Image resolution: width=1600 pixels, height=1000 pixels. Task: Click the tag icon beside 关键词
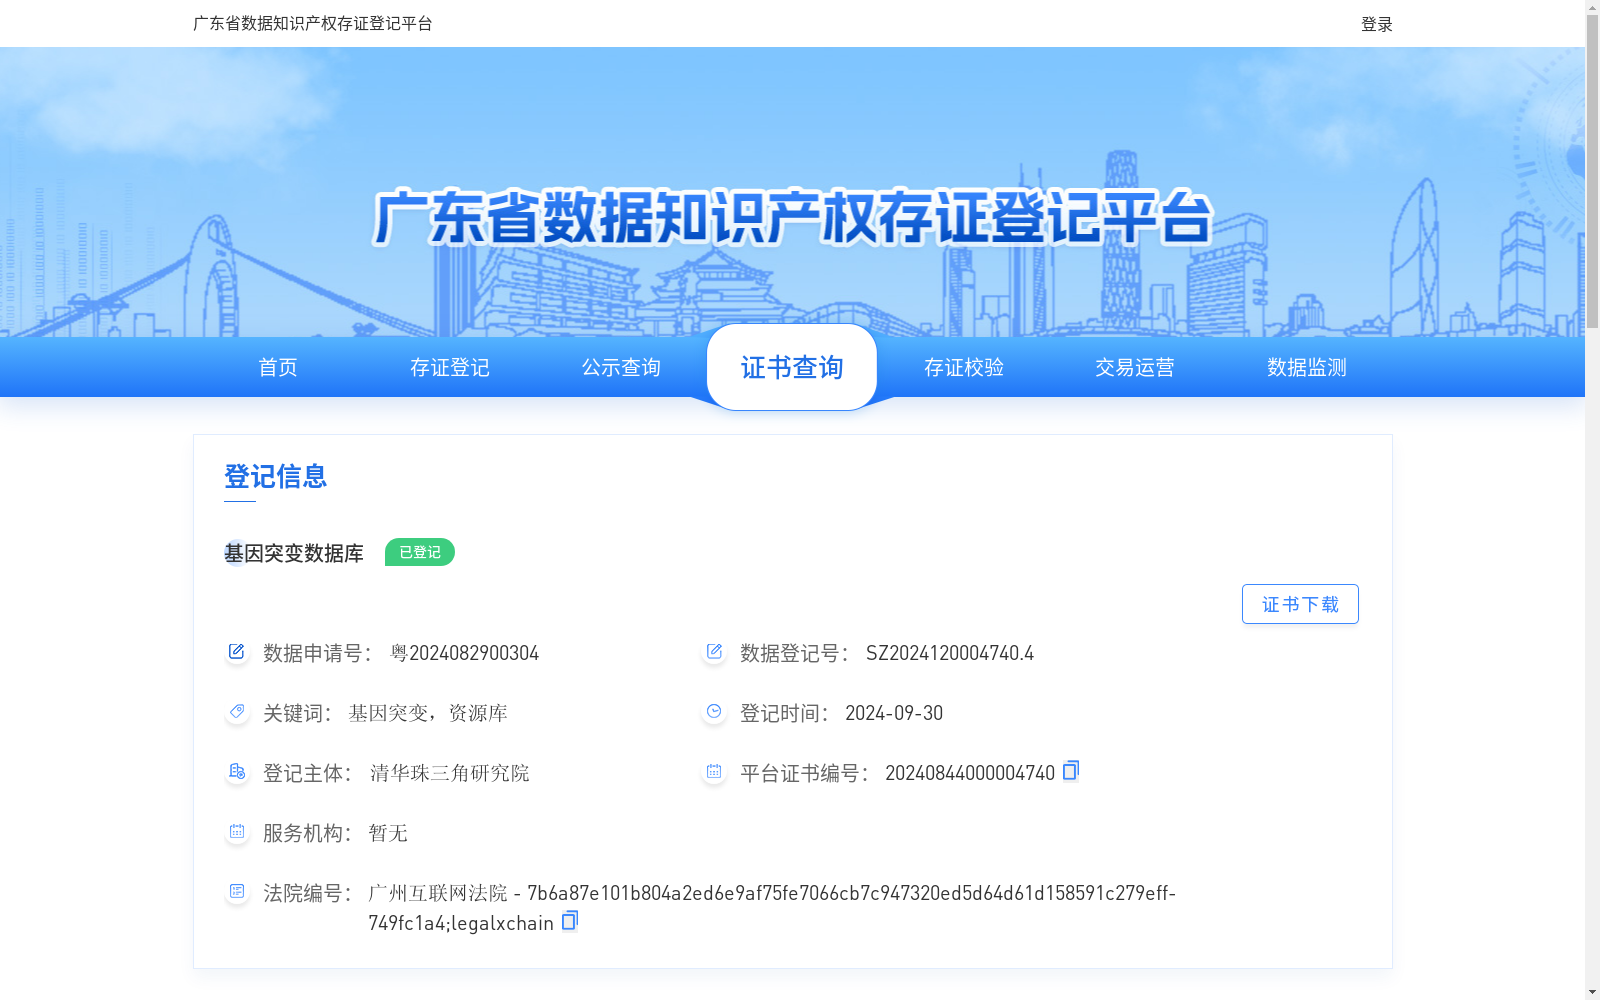click(x=236, y=712)
